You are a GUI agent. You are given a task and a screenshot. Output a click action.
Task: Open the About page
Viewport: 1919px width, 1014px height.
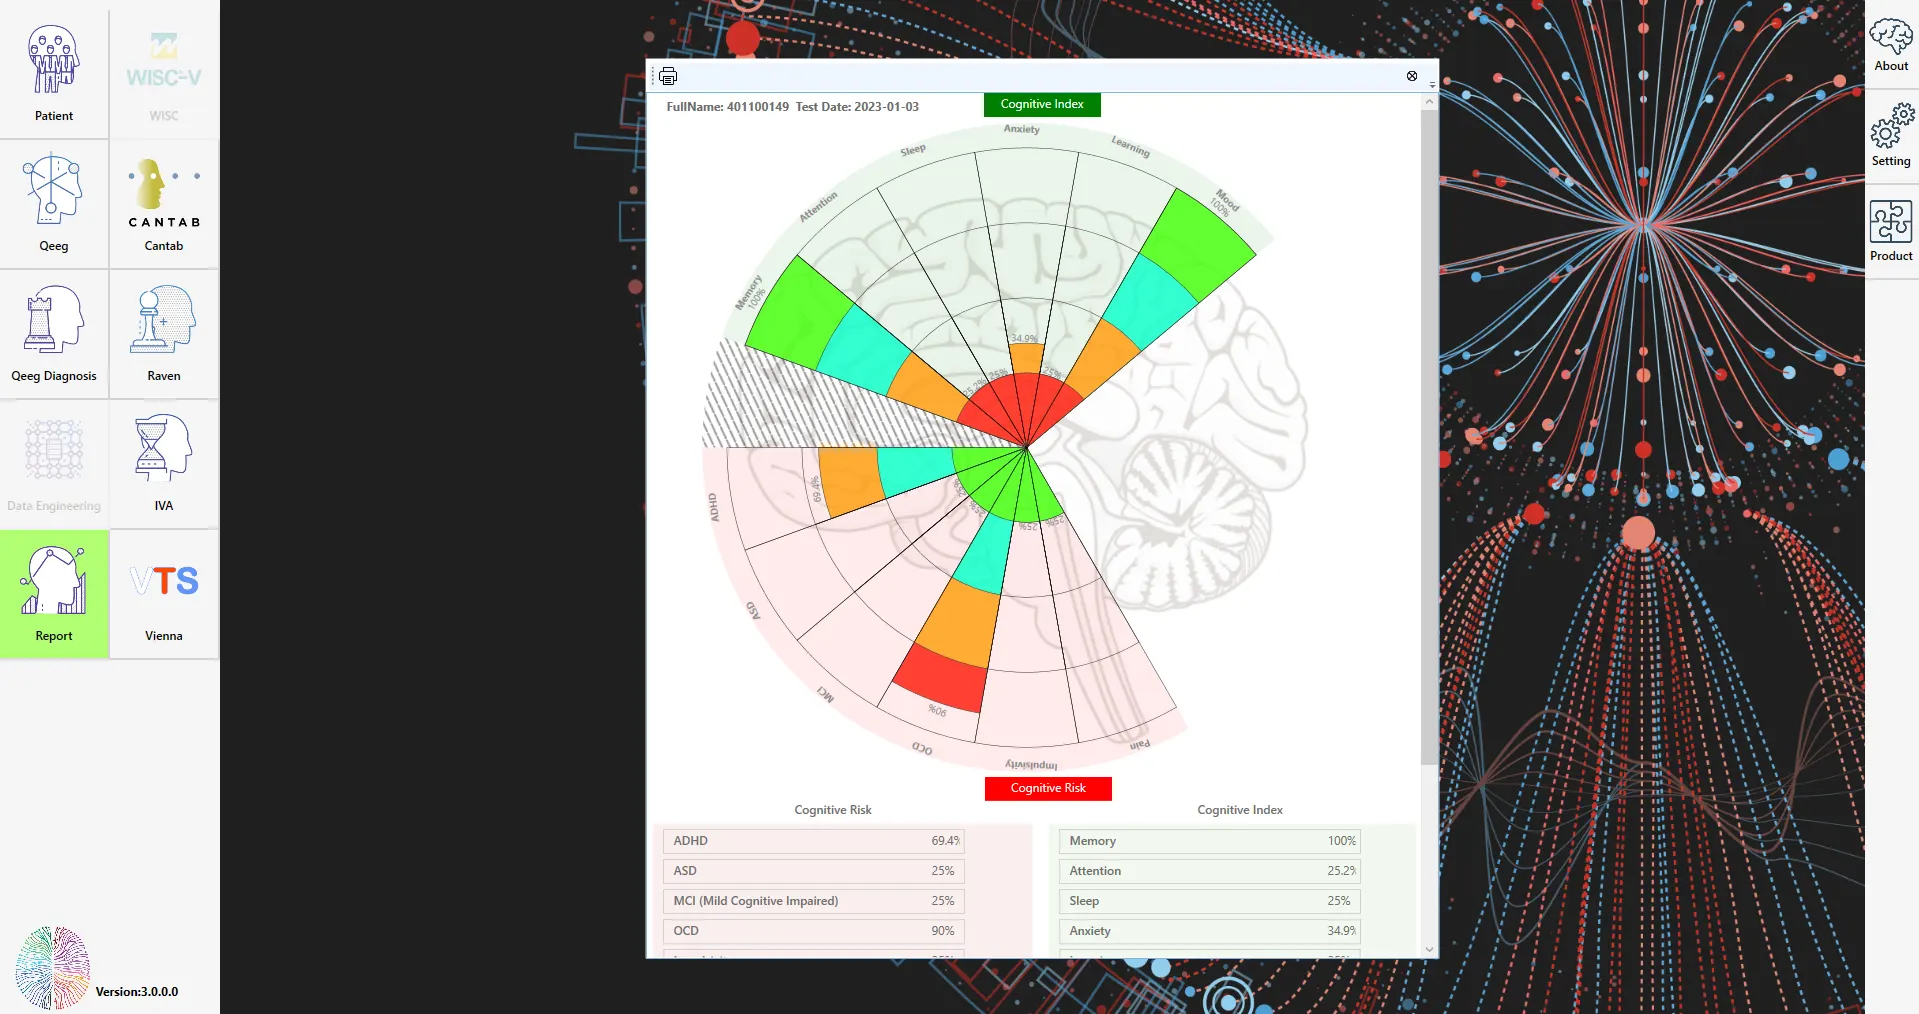pos(1891,46)
